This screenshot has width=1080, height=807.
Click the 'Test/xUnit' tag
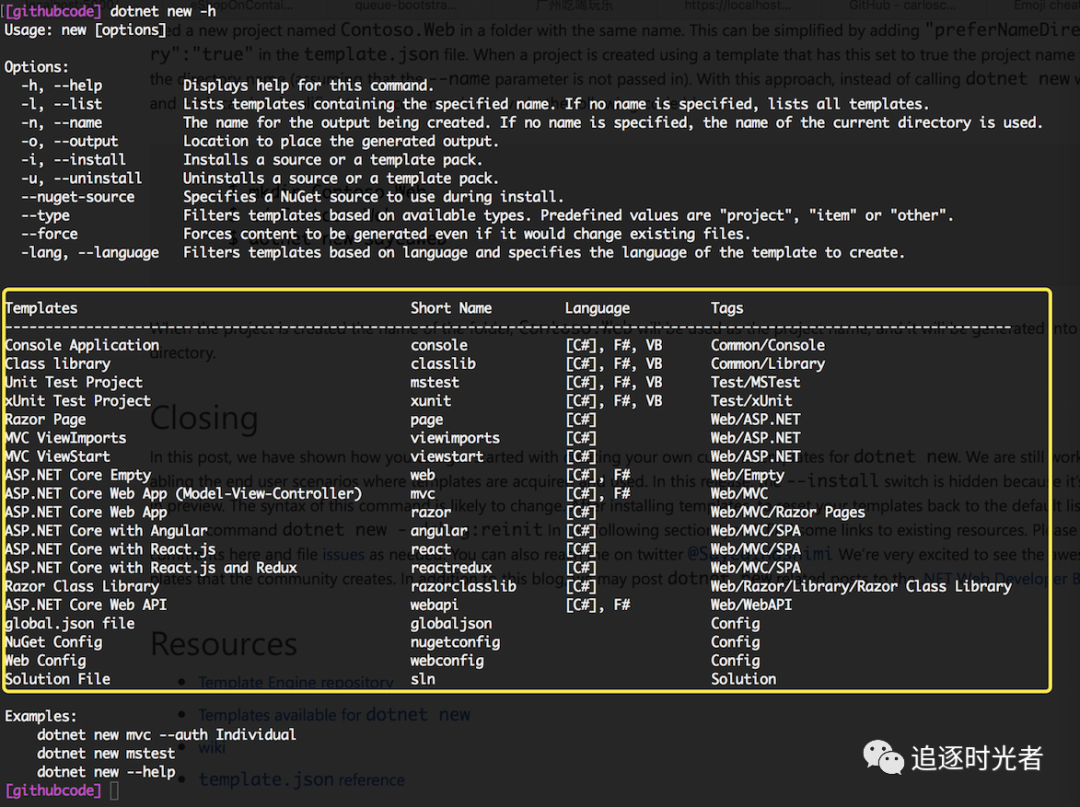(x=751, y=401)
